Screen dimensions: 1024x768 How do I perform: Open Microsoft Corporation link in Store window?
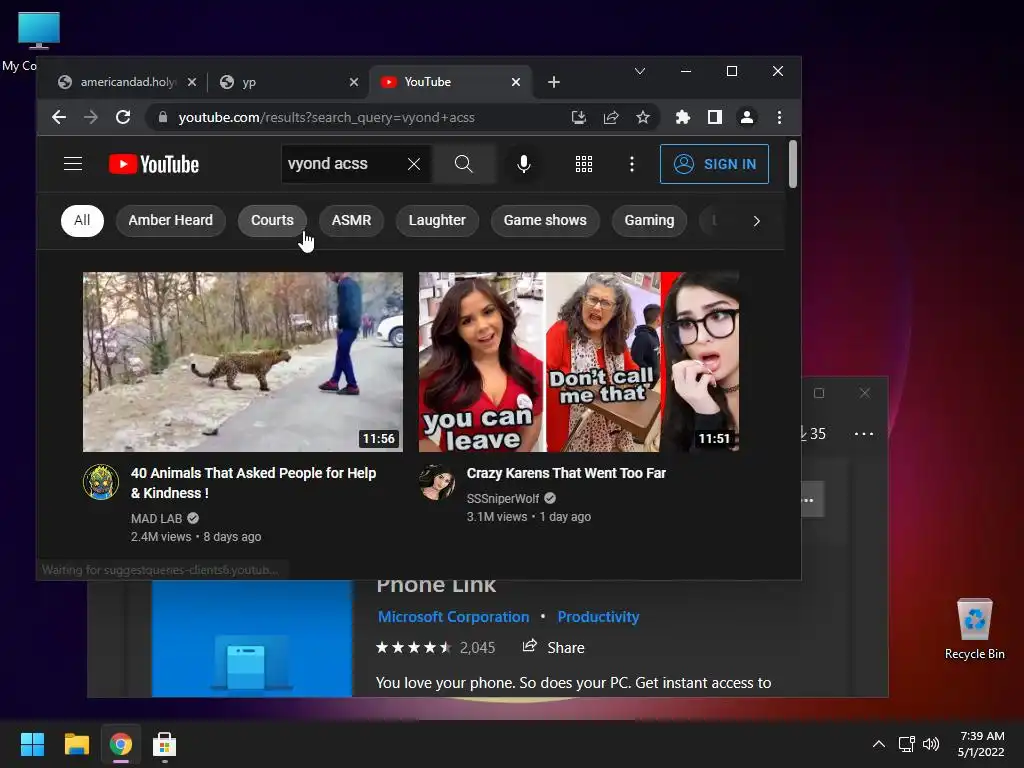[x=453, y=616]
